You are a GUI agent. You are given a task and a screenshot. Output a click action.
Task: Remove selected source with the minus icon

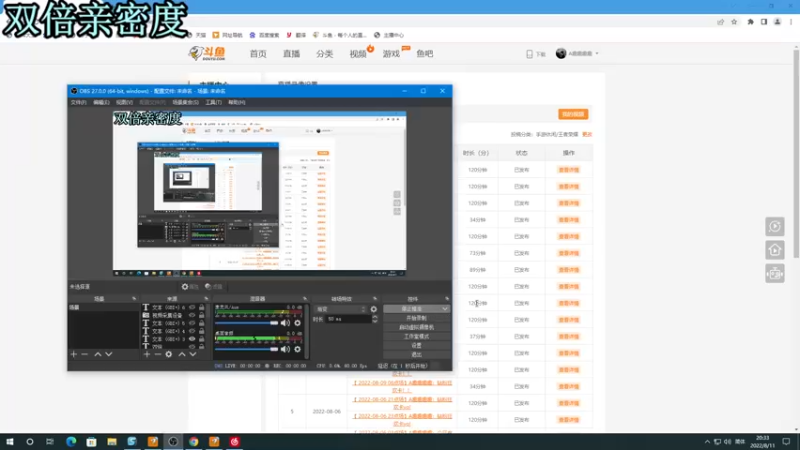(x=158, y=354)
